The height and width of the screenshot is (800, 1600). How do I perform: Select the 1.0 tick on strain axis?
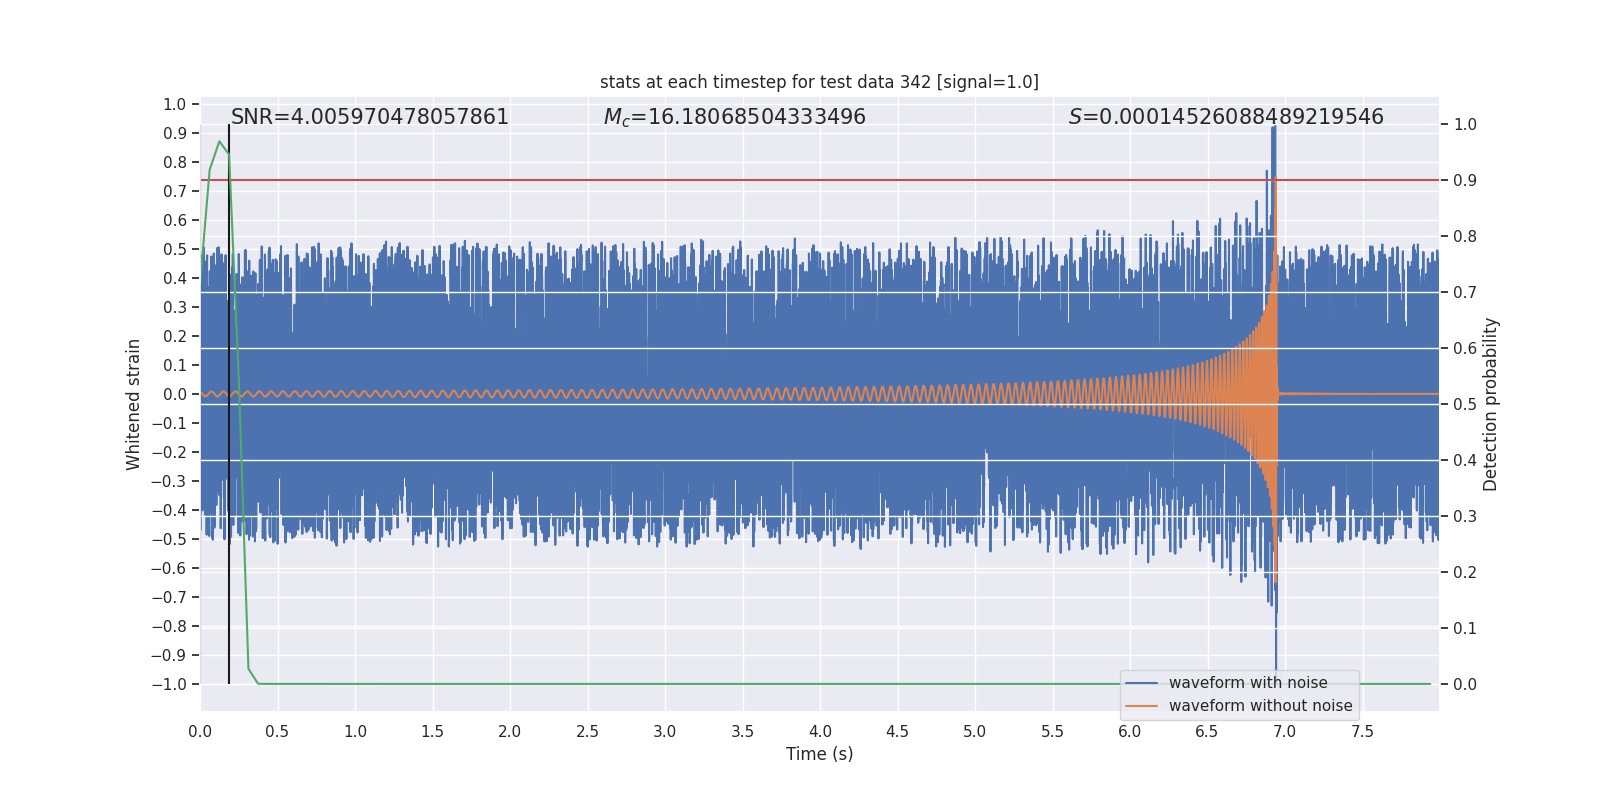(174, 104)
